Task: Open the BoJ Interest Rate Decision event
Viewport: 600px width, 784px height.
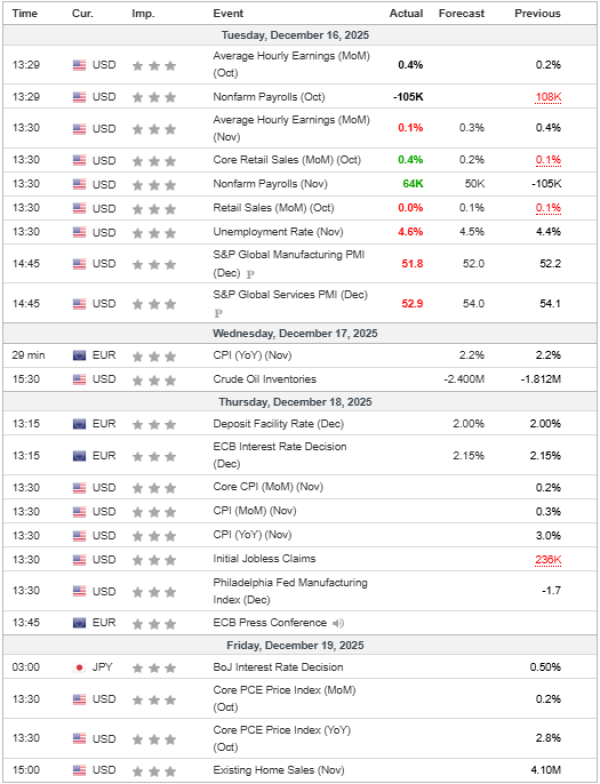Action: [x=278, y=667]
